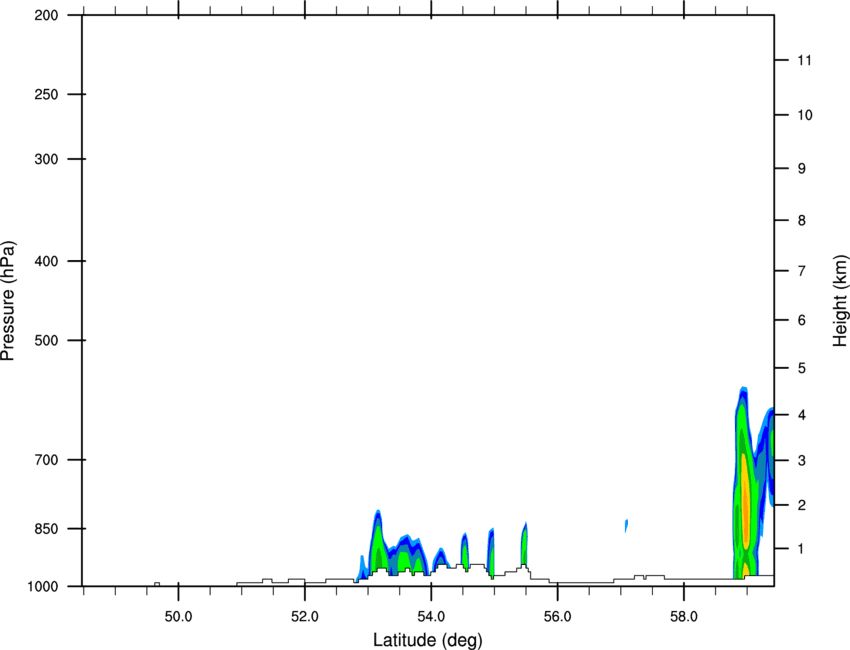Screen dimensions: 850x650
Task: Click the 400 pressure tick label
Action: click(46, 261)
